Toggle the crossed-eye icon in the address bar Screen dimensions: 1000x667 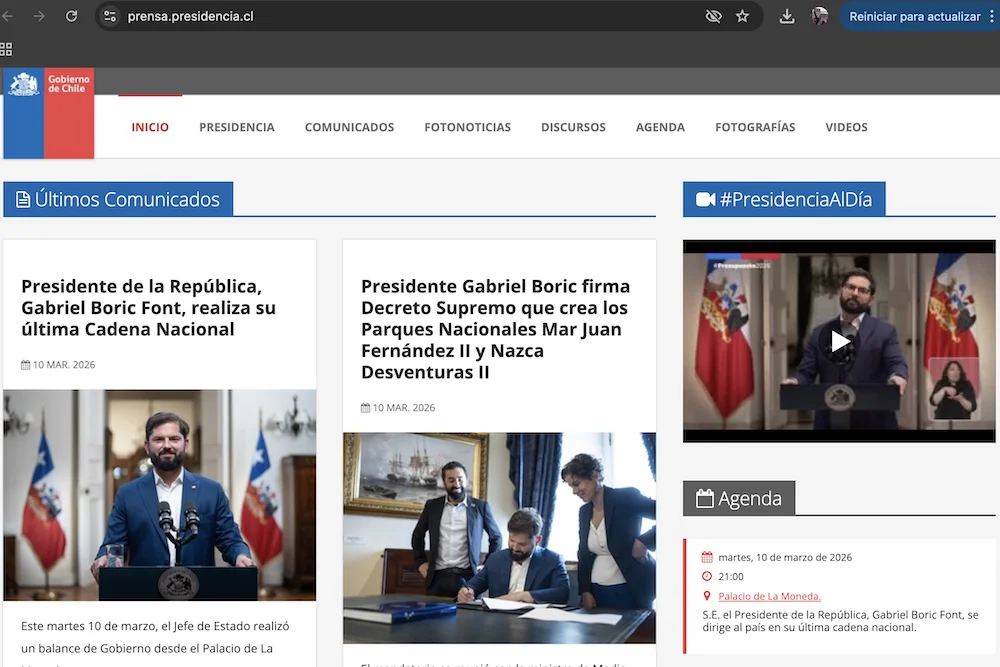tap(713, 16)
